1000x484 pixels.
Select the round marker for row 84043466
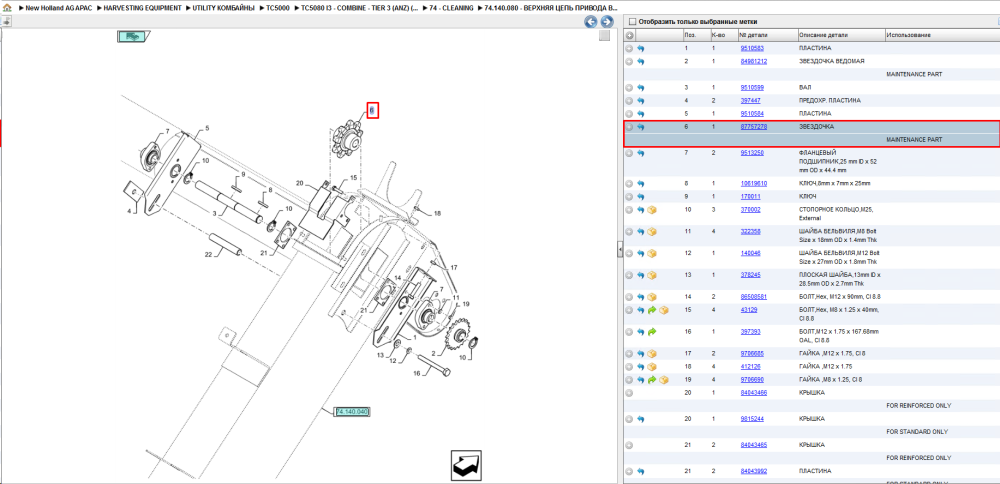629,393
